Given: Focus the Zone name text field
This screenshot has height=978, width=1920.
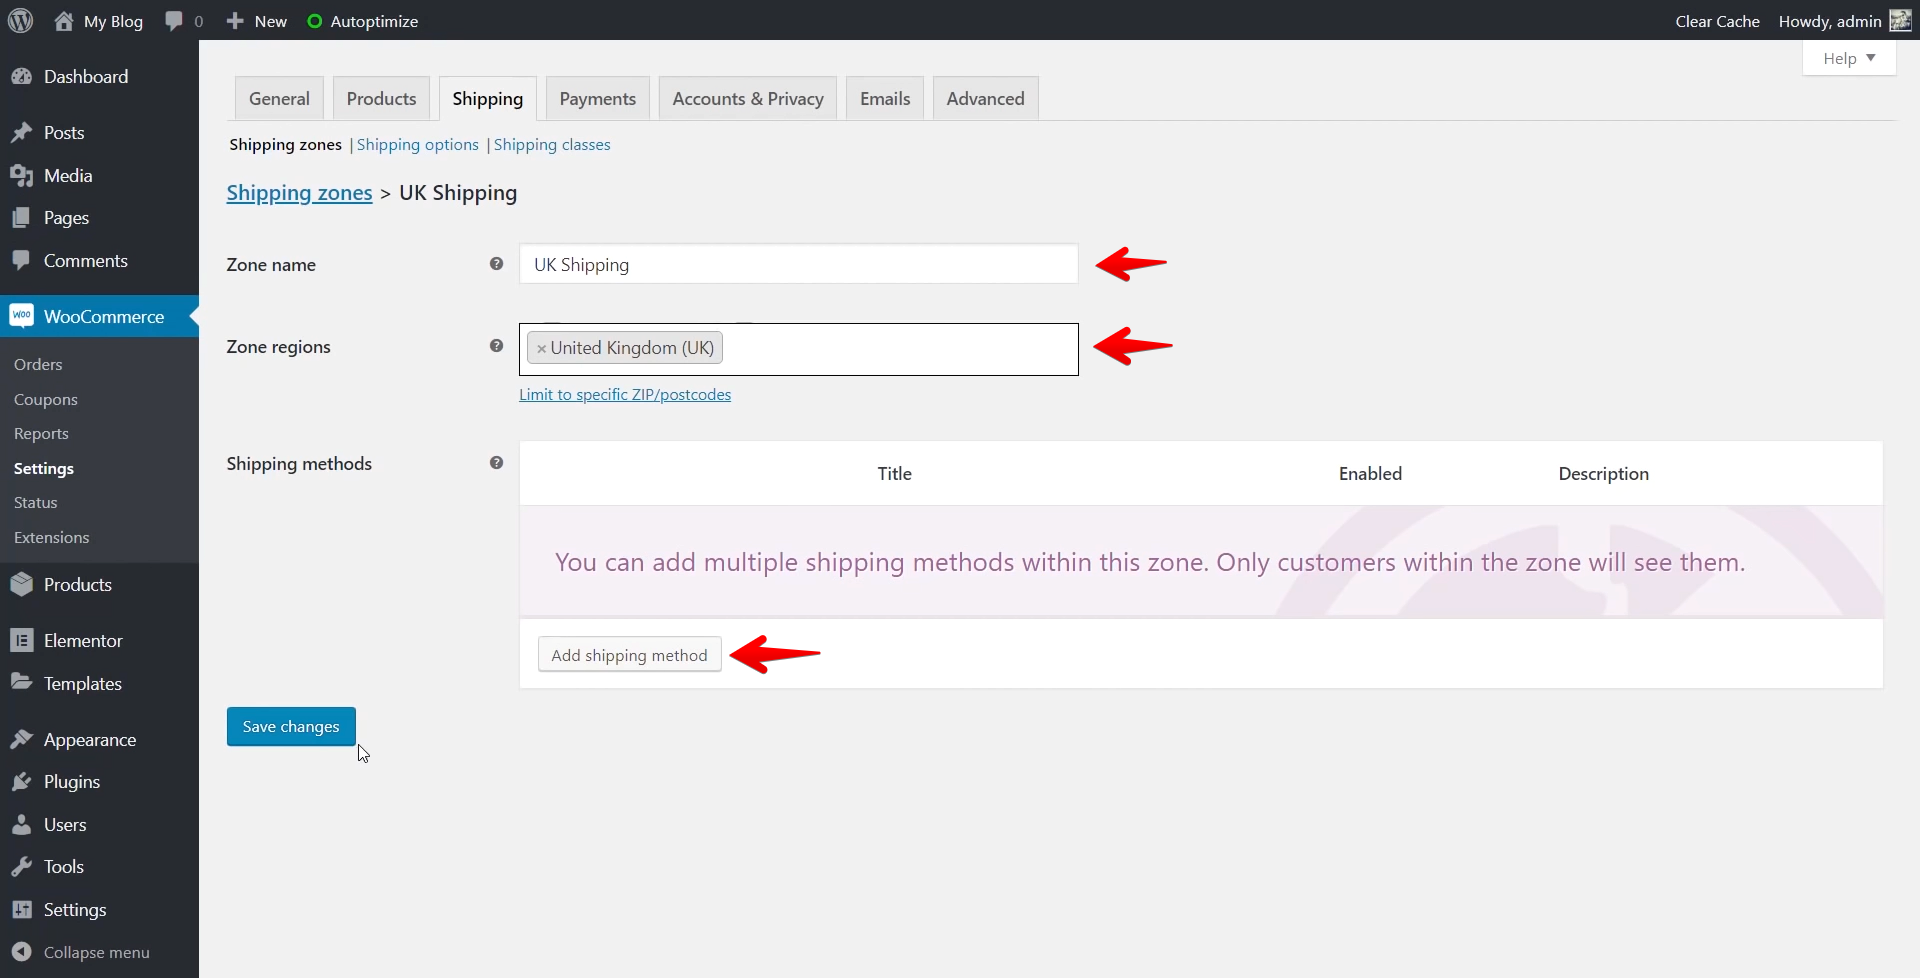Looking at the screenshot, I should (798, 265).
